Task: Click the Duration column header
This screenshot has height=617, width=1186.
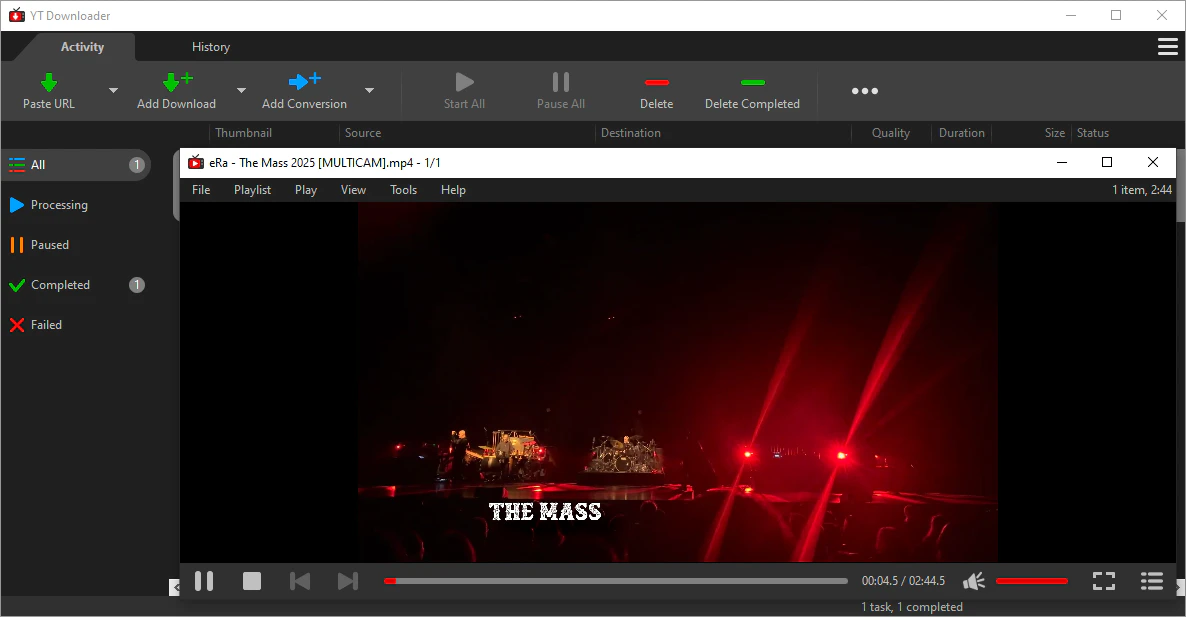Action: (961, 133)
